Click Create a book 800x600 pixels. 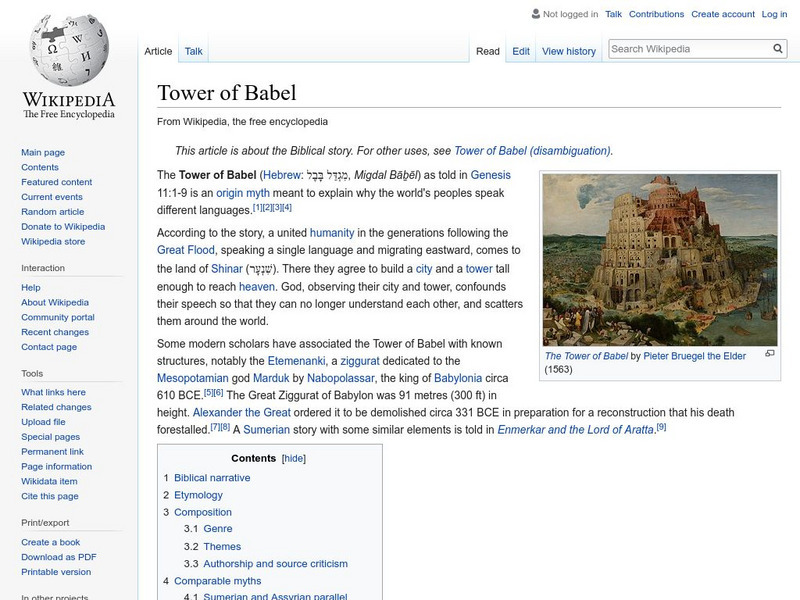pyautogui.click(x=51, y=542)
